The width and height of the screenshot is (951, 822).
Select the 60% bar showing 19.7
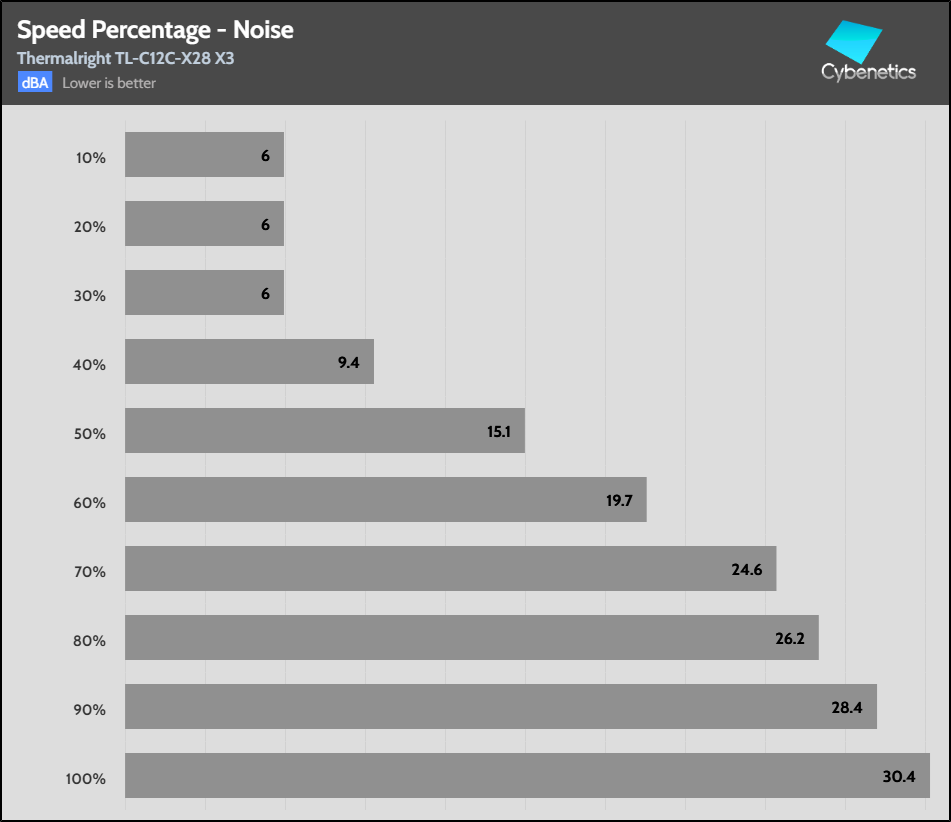pos(385,500)
